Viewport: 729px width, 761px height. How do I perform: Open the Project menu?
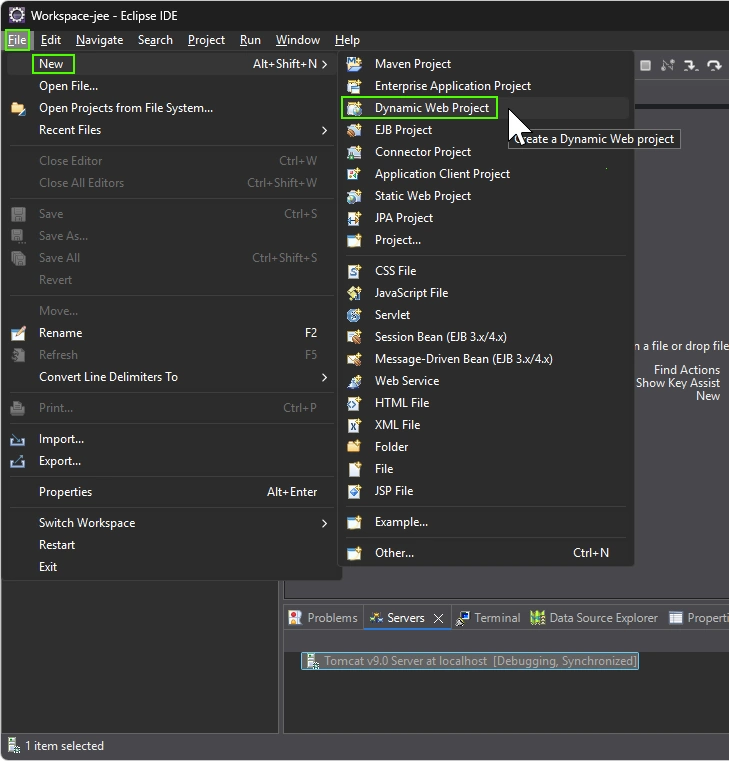pyautogui.click(x=206, y=40)
